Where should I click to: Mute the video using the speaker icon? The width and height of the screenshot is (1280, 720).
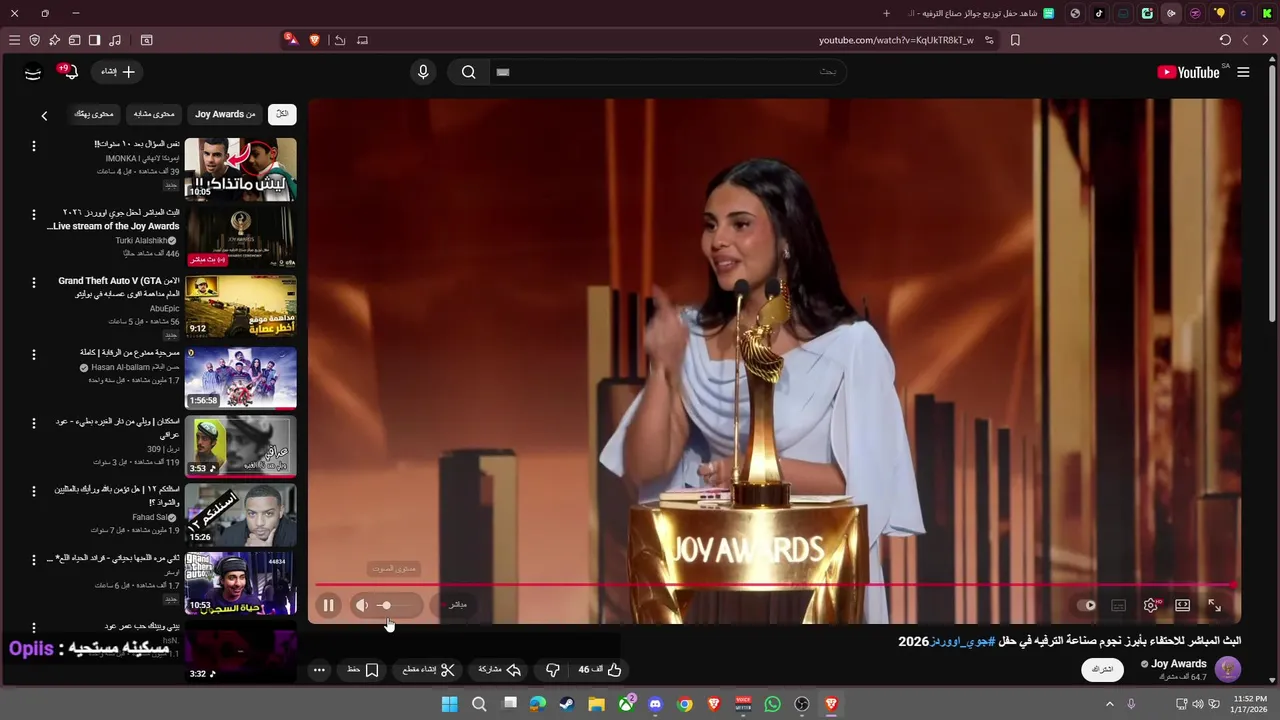point(362,605)
